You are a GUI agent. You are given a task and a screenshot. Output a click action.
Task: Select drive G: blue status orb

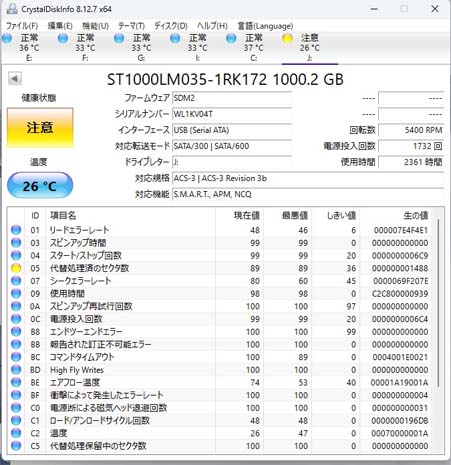(119, 39)
